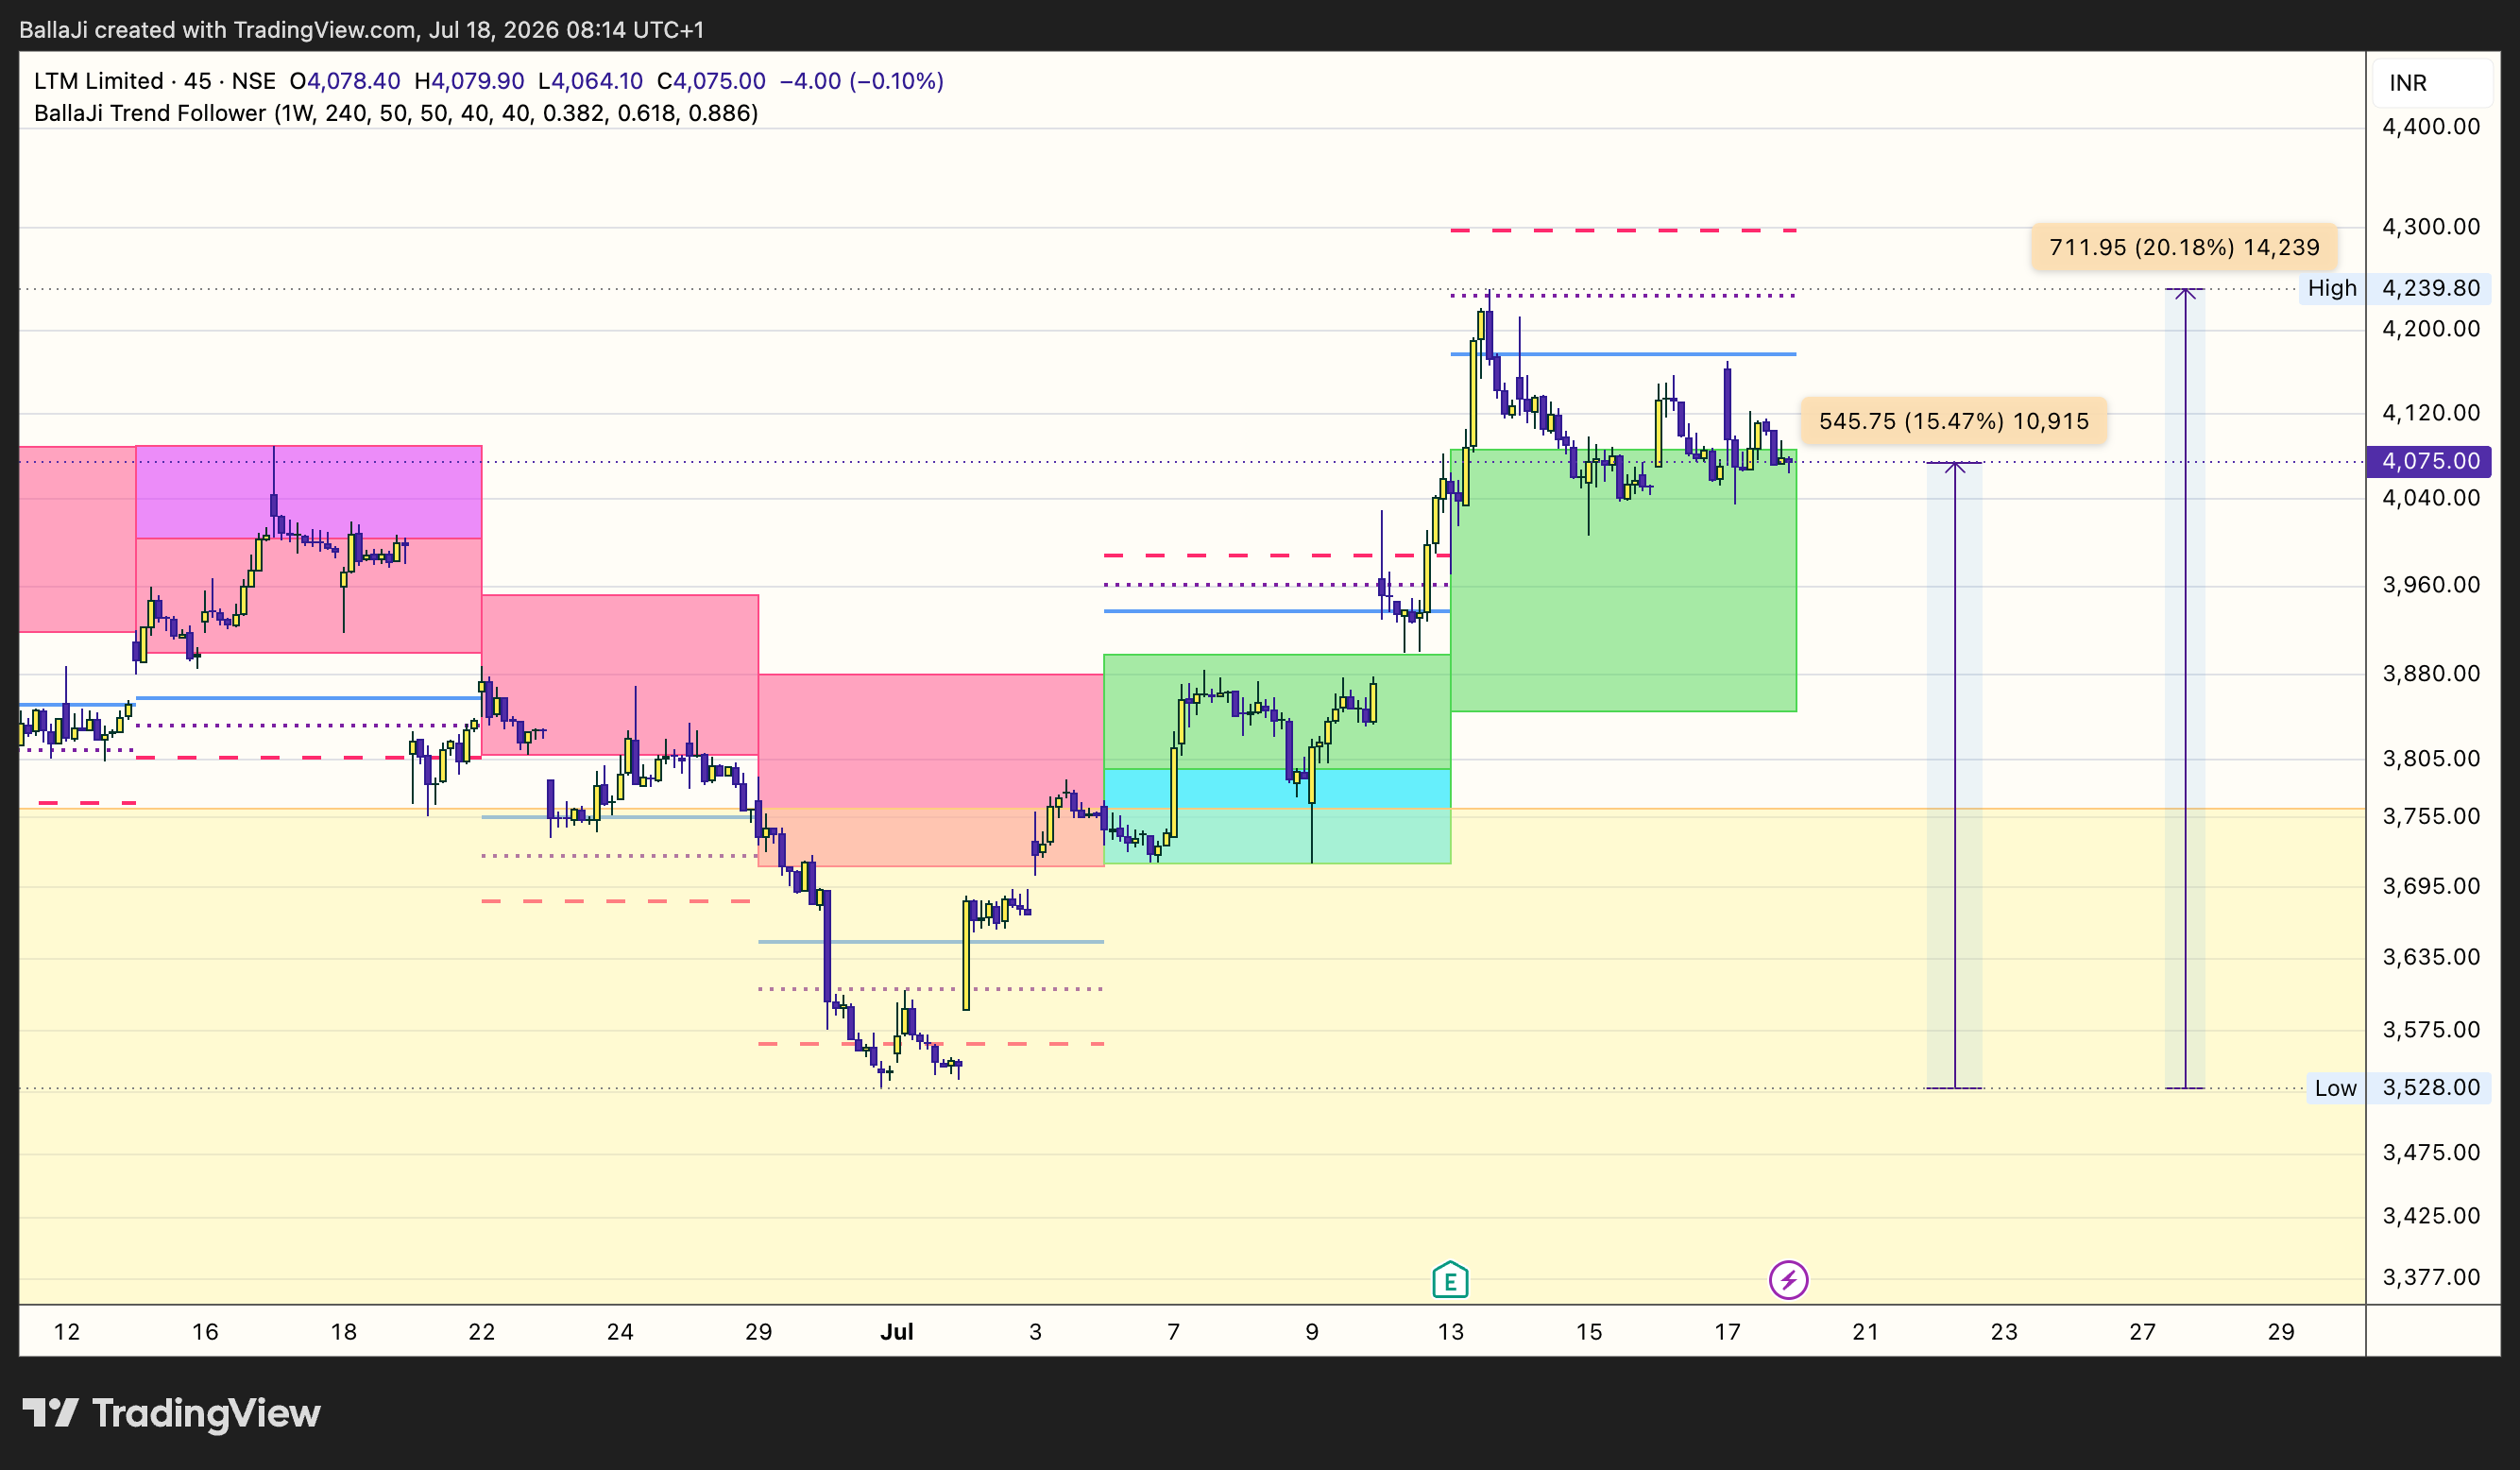Click the Low 3,528.00 price label
The image size is (2520, 1470).
click(2398, 1088)
